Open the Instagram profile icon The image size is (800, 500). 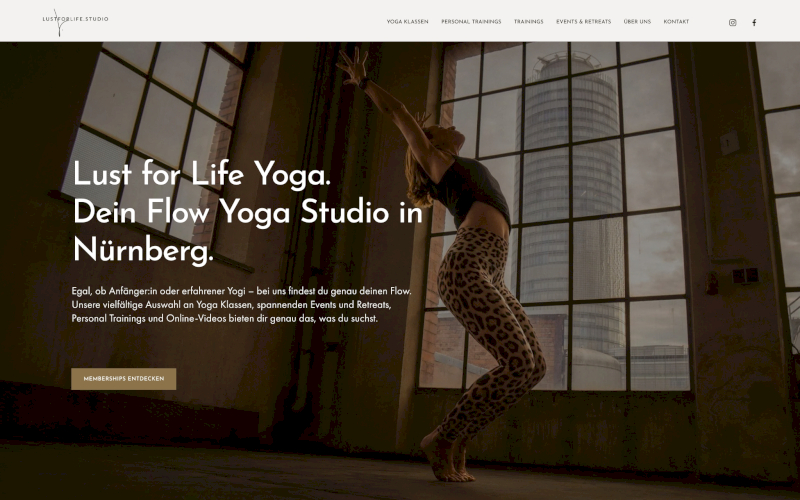[732, 22]
